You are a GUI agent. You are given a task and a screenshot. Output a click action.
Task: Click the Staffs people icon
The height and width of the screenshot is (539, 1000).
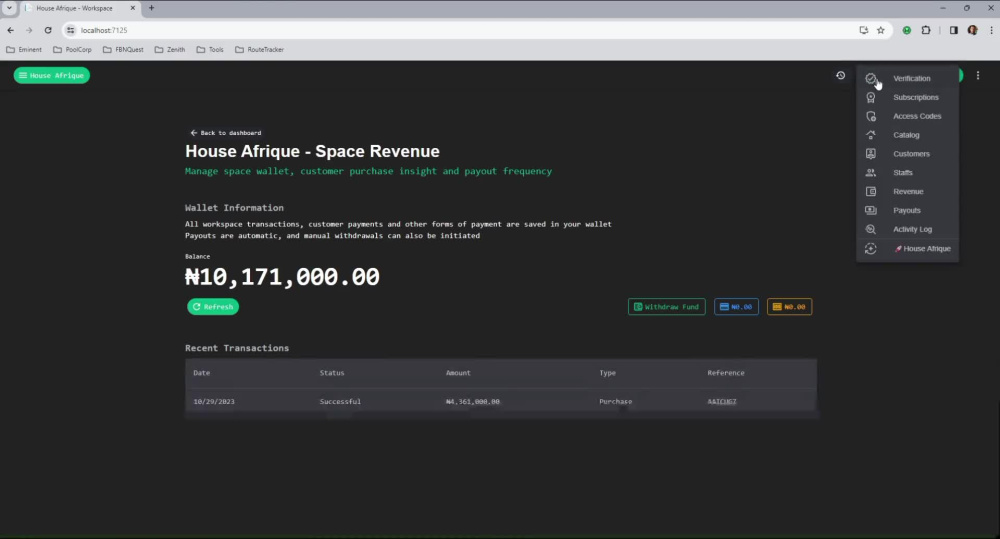871,173
